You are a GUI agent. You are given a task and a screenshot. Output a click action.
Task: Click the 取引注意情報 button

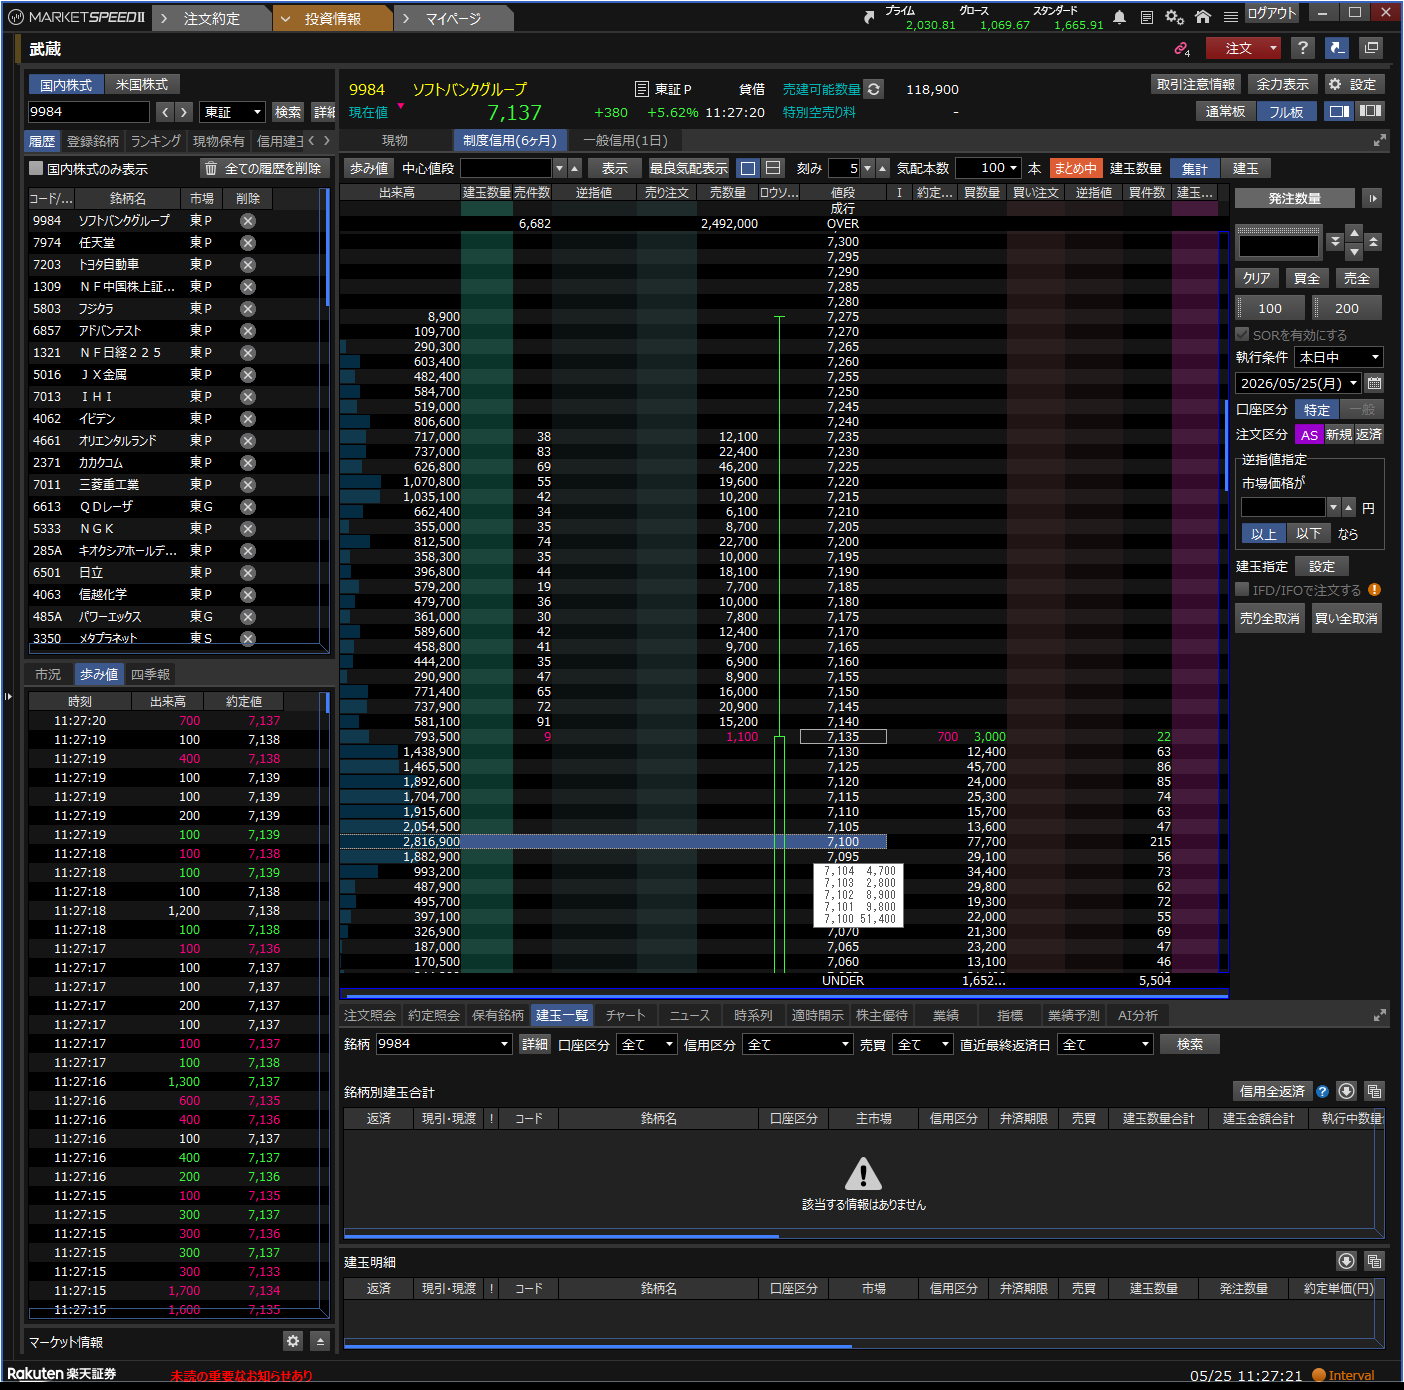click(x=1196, y=84)
